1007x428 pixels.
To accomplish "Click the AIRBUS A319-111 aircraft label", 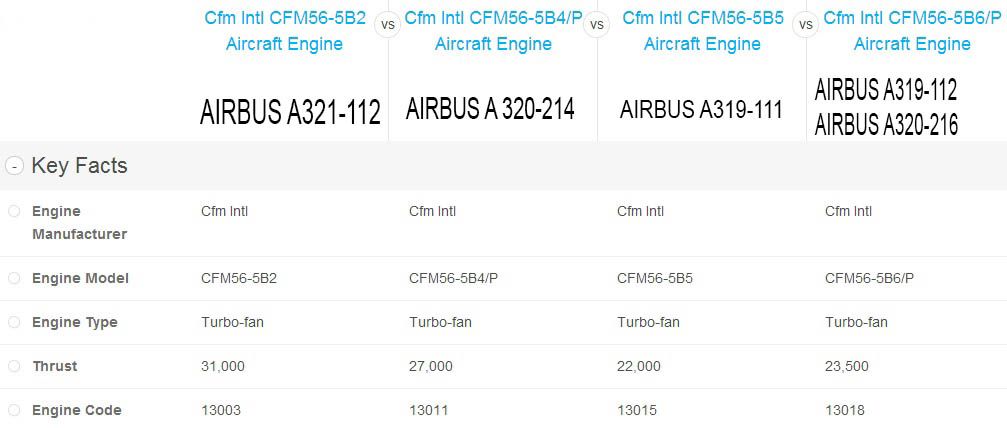I will pyautogui.click(x=701, y=110).
